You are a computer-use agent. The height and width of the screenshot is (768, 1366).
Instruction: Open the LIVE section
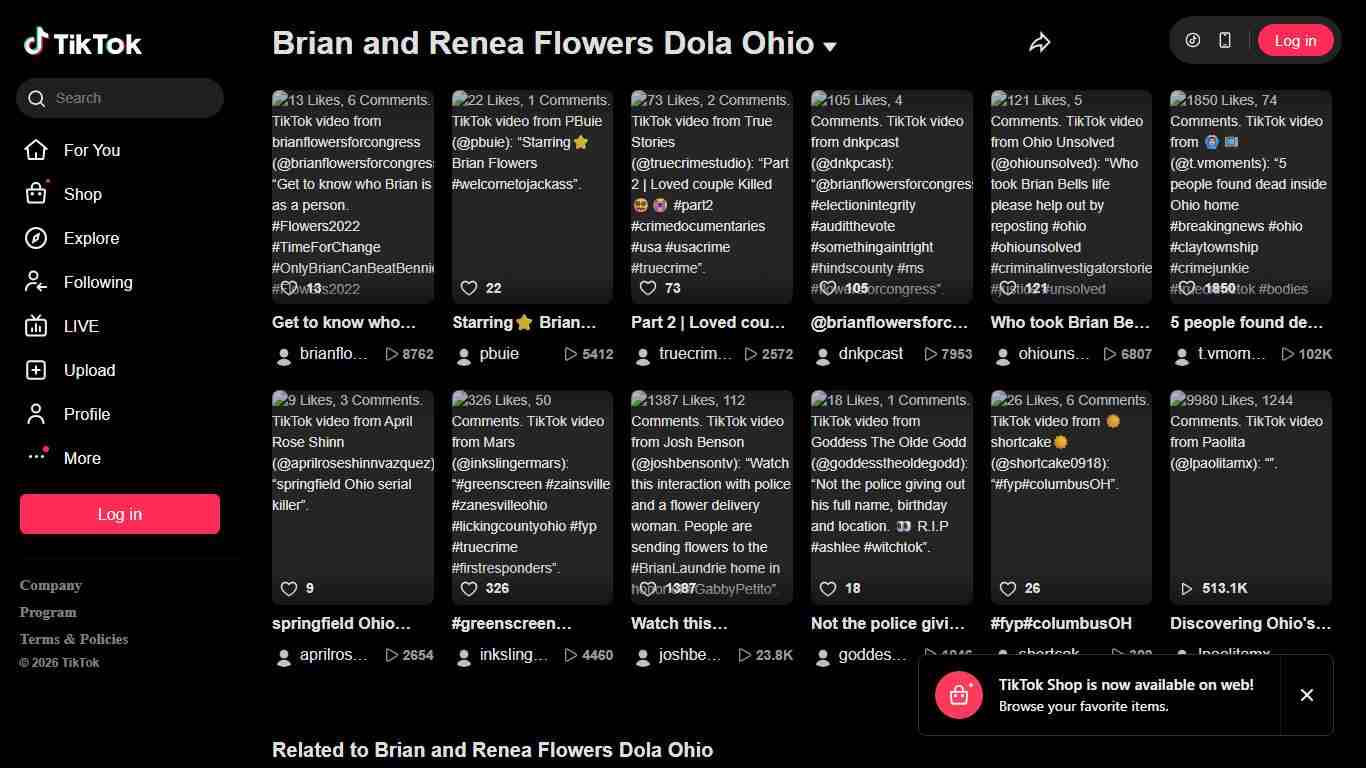[80, 326]
